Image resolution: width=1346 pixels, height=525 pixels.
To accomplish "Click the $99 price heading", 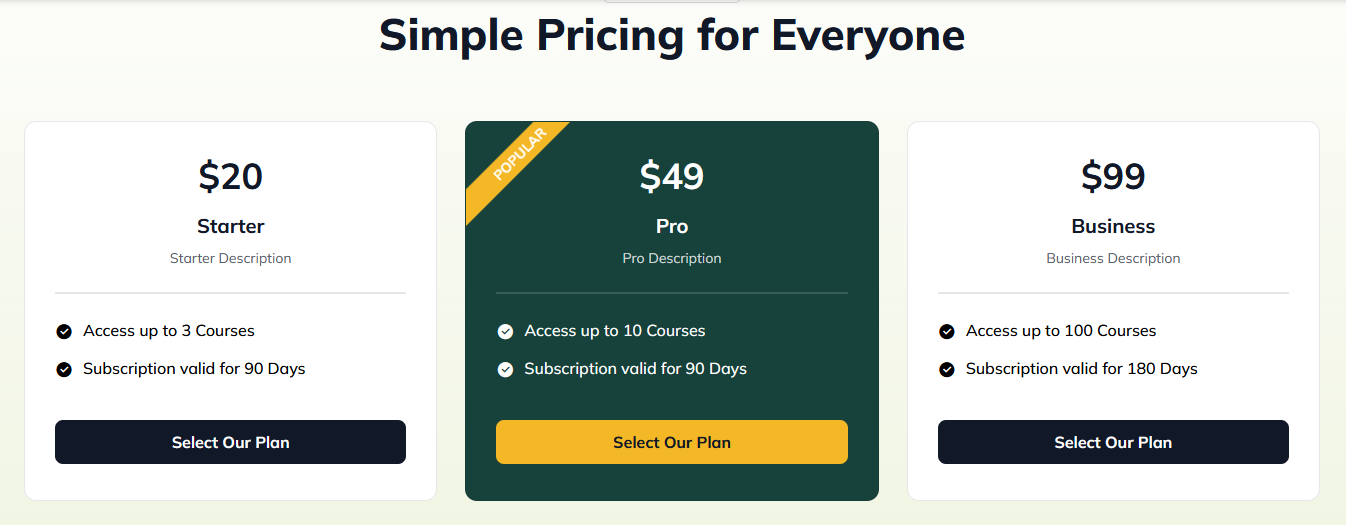I will (x=1113, y=176).
